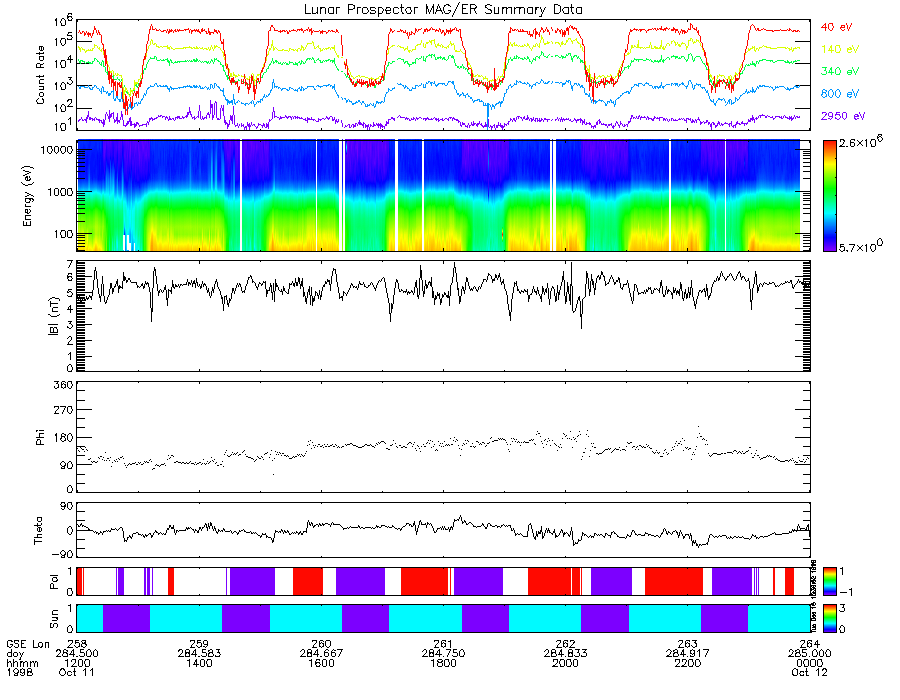Click the '270' Phi axis tick label
The width and height of the screenshot is (900, 700).
coord(64,411)
